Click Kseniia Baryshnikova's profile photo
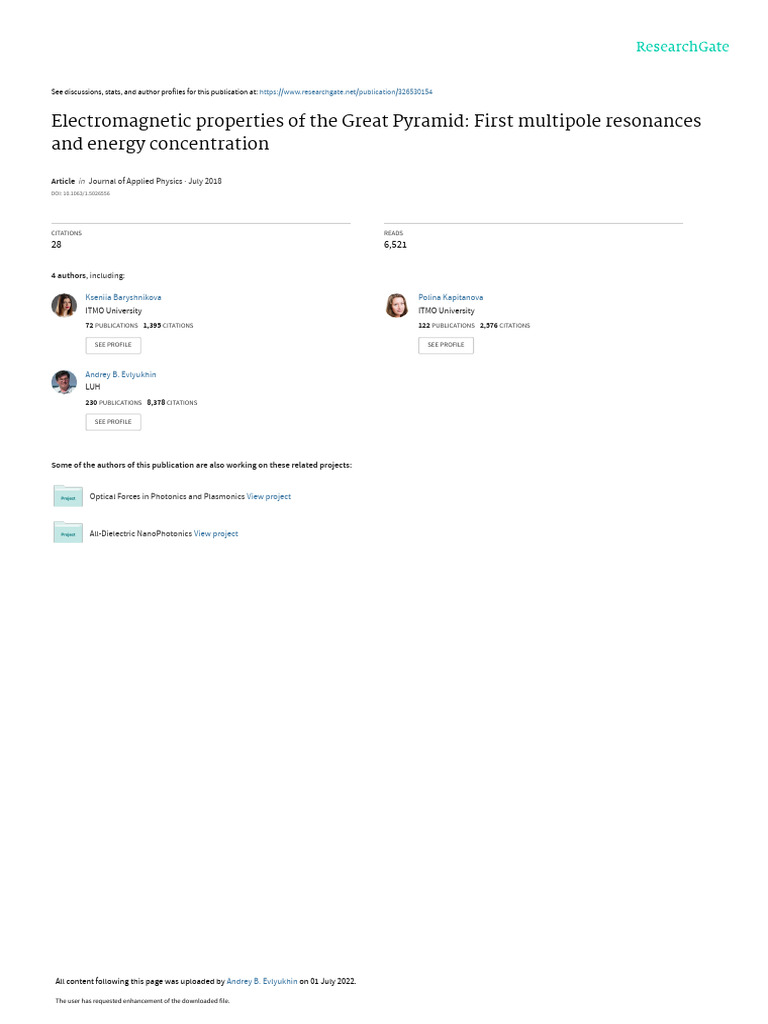This screenshot has width=768, height=1024. pos(64,306)
